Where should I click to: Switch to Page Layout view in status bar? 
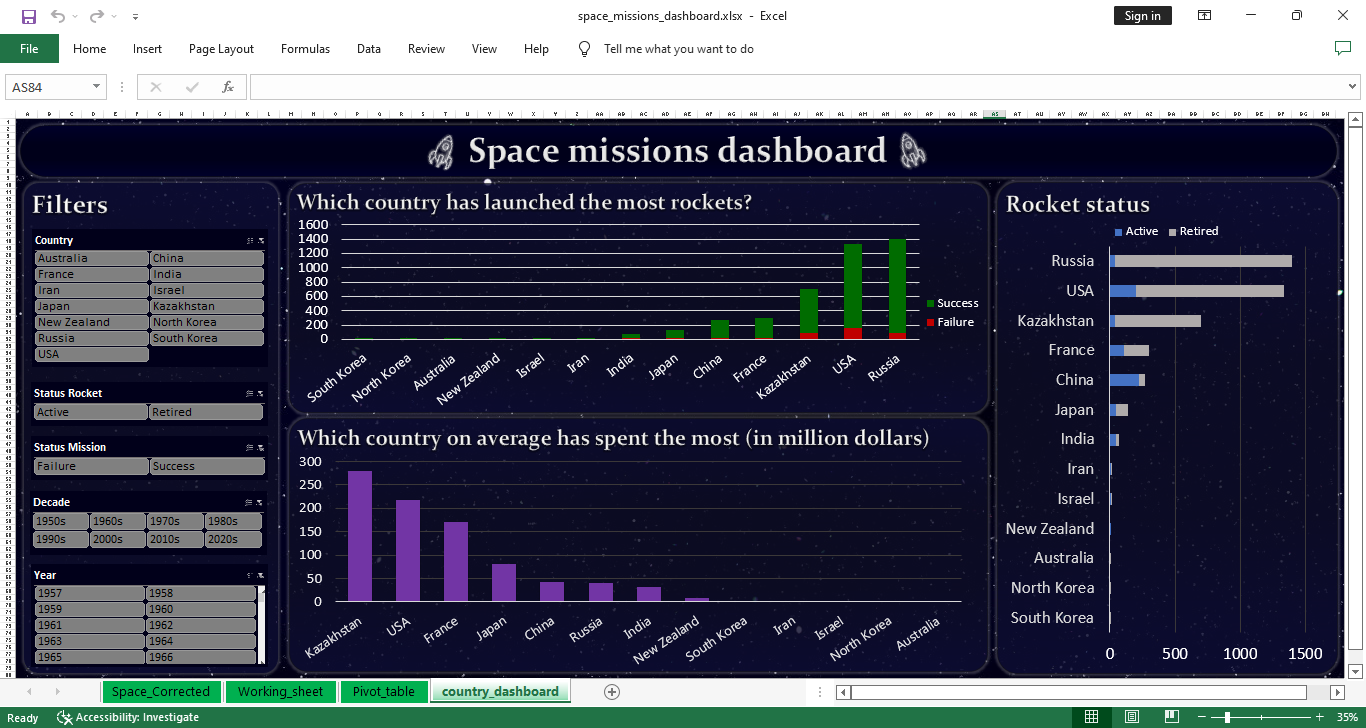point(1131,717)
